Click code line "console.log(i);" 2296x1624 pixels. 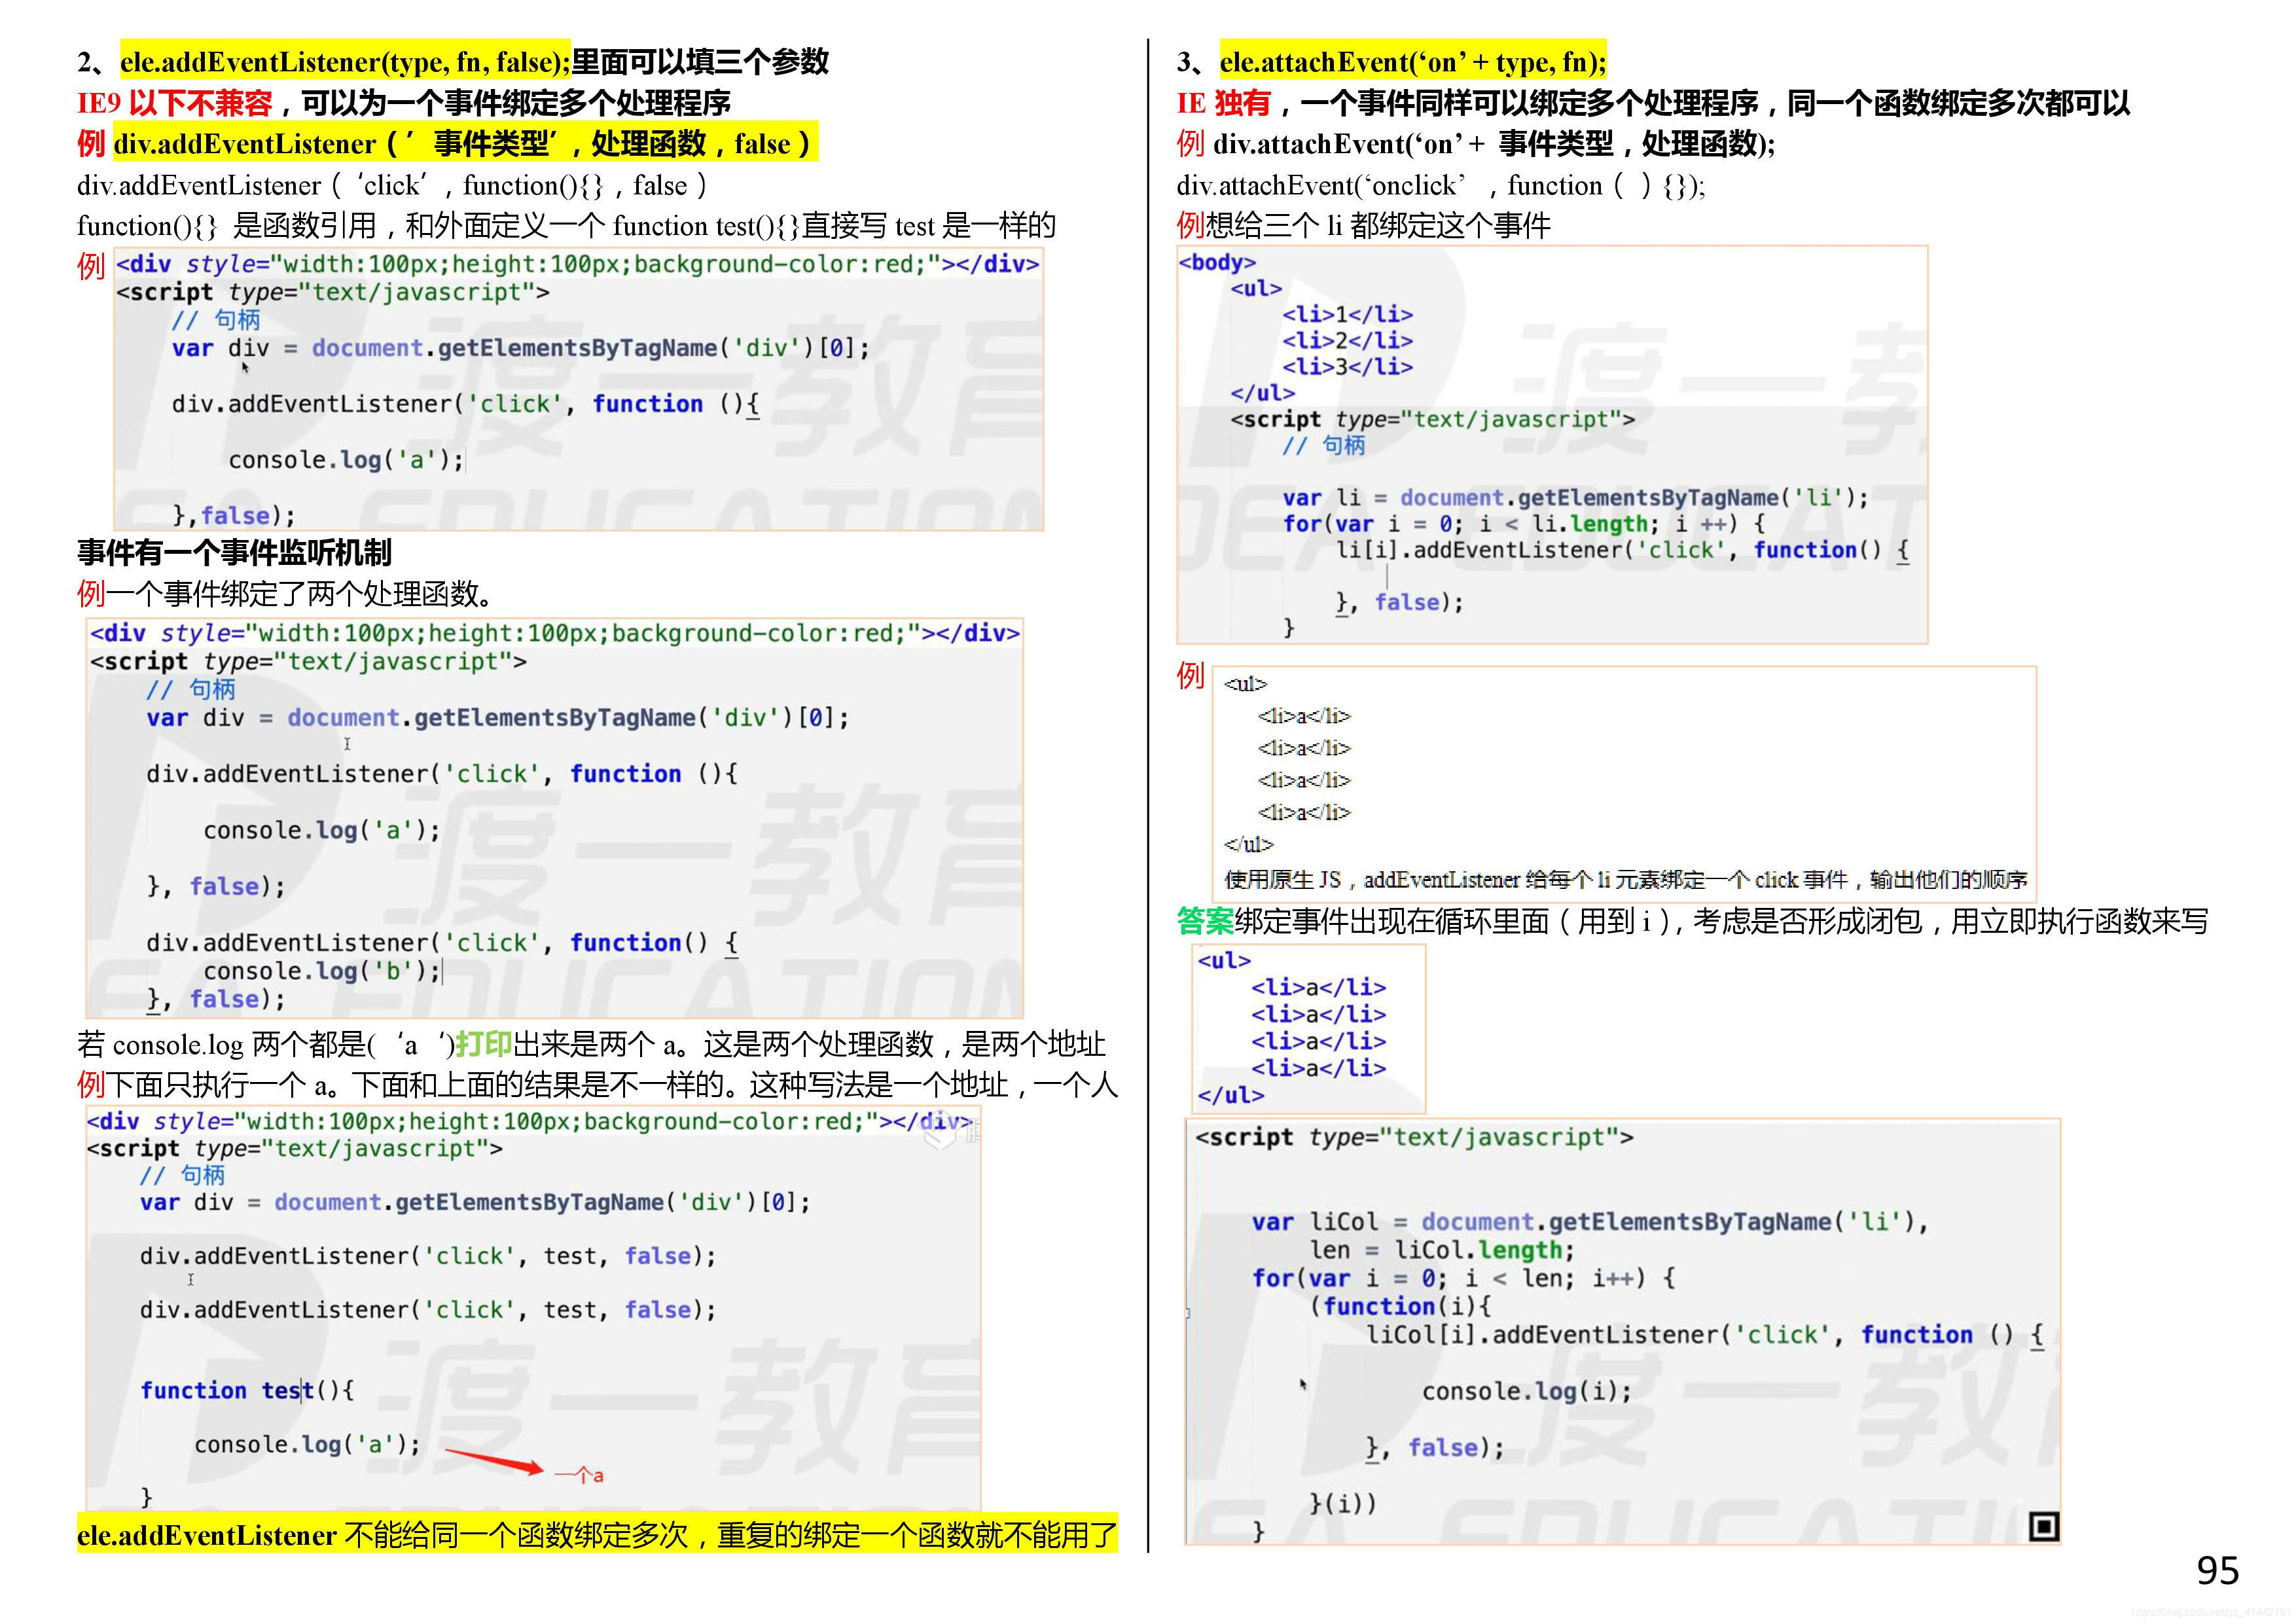click(1526, 1391)
